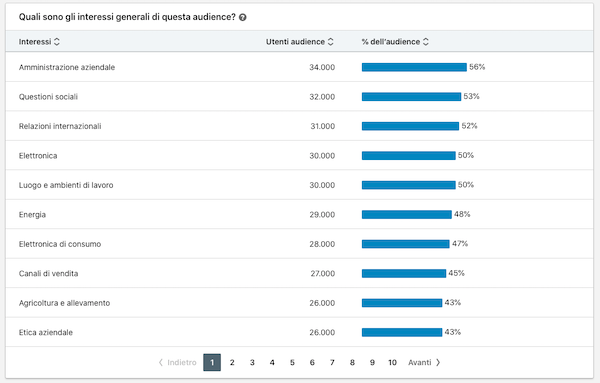
Task: Click the 26.000 value in Etica aziendale row
Action: pyautogui.click(x=322, y=332)
